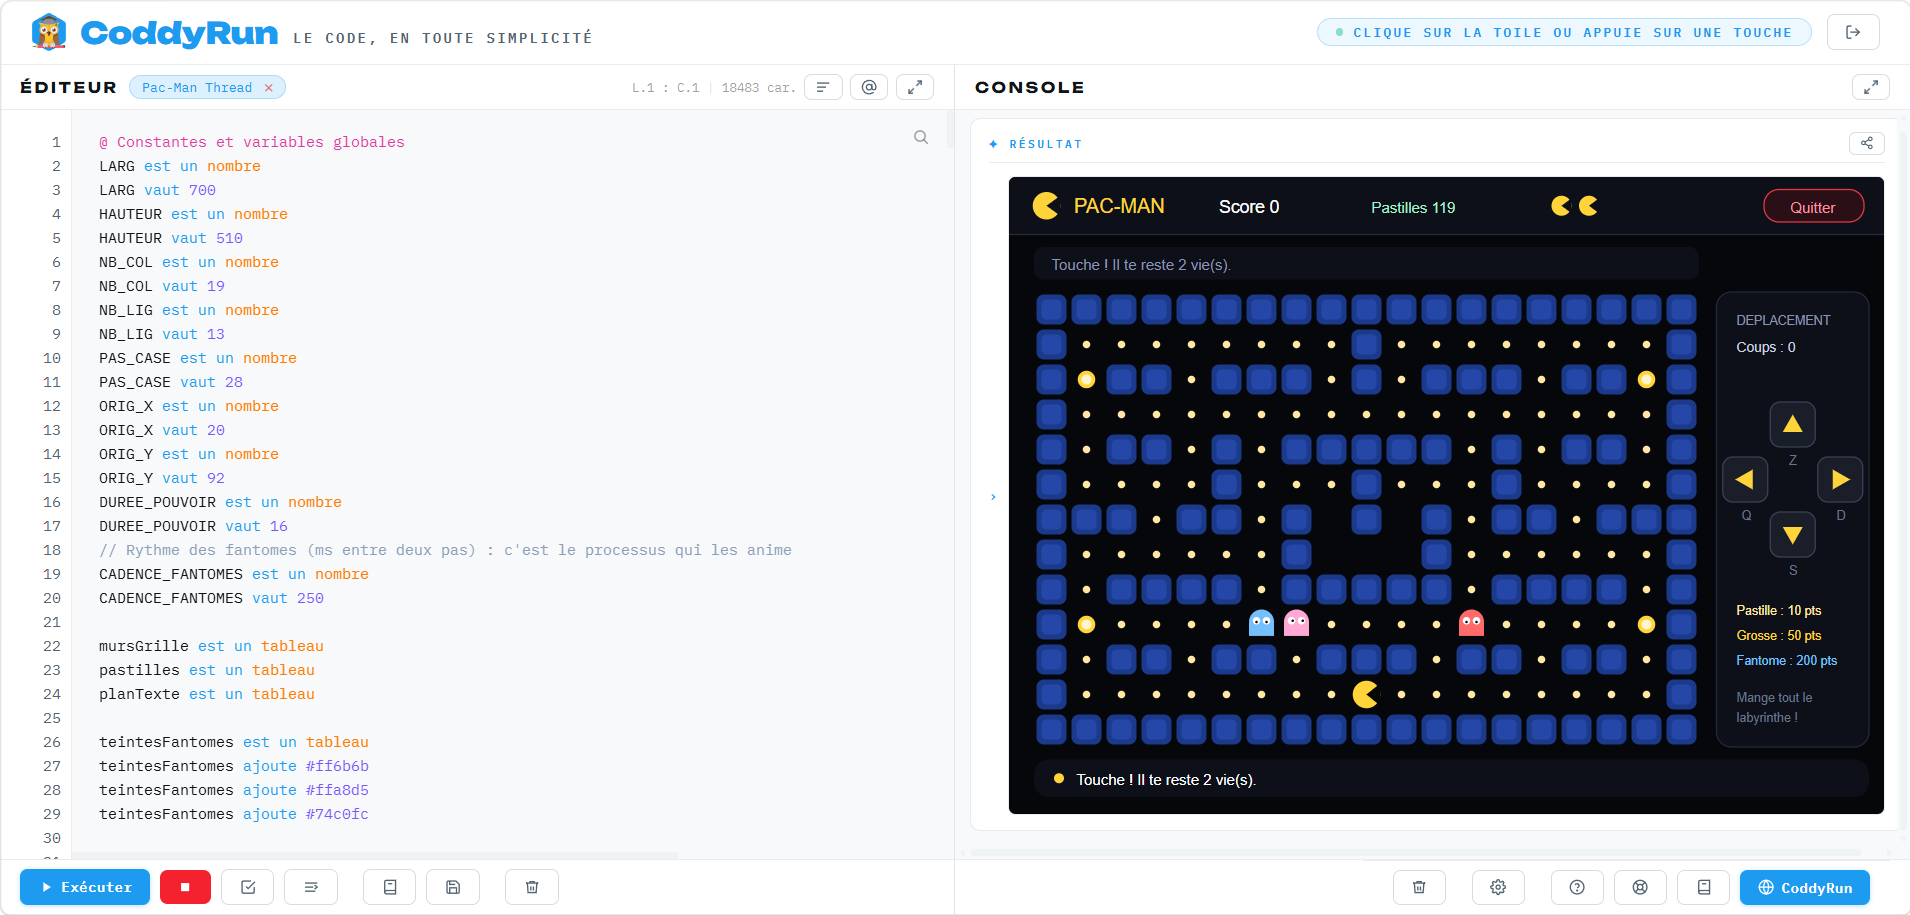Click the red ghost in the maze
This screenshot has height=915, width=1910.
pyautogui.click(x=1471, y=623)
